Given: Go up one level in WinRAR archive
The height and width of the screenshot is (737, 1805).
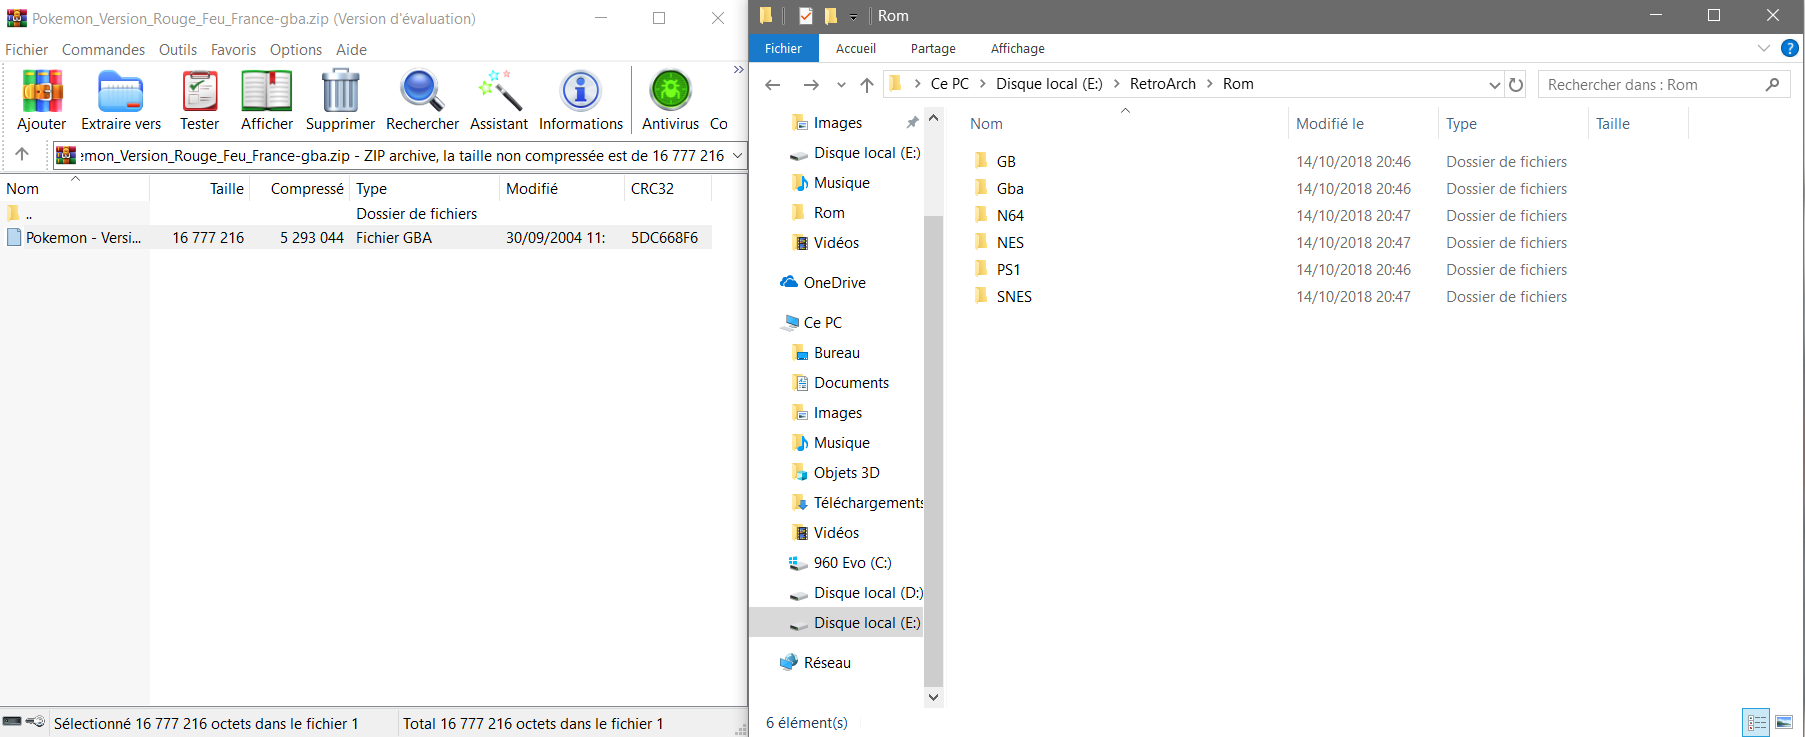Looking at the screenshot, I should click(x=22, y=154).
